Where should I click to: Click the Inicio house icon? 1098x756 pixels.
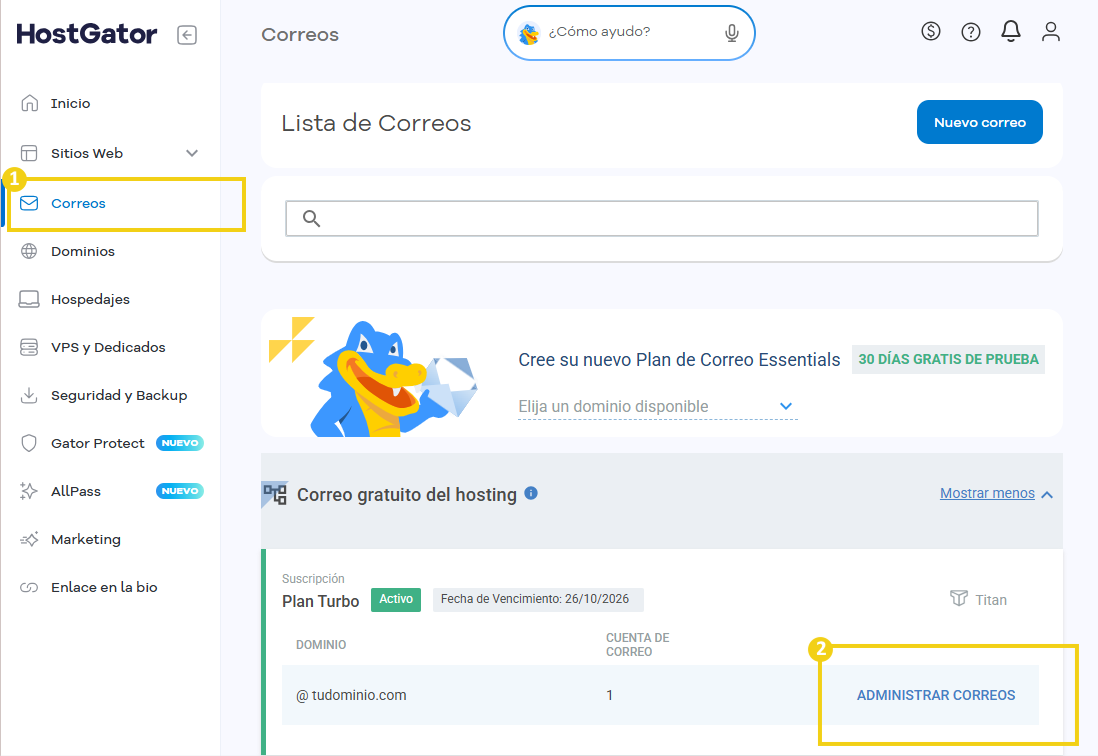29,103
